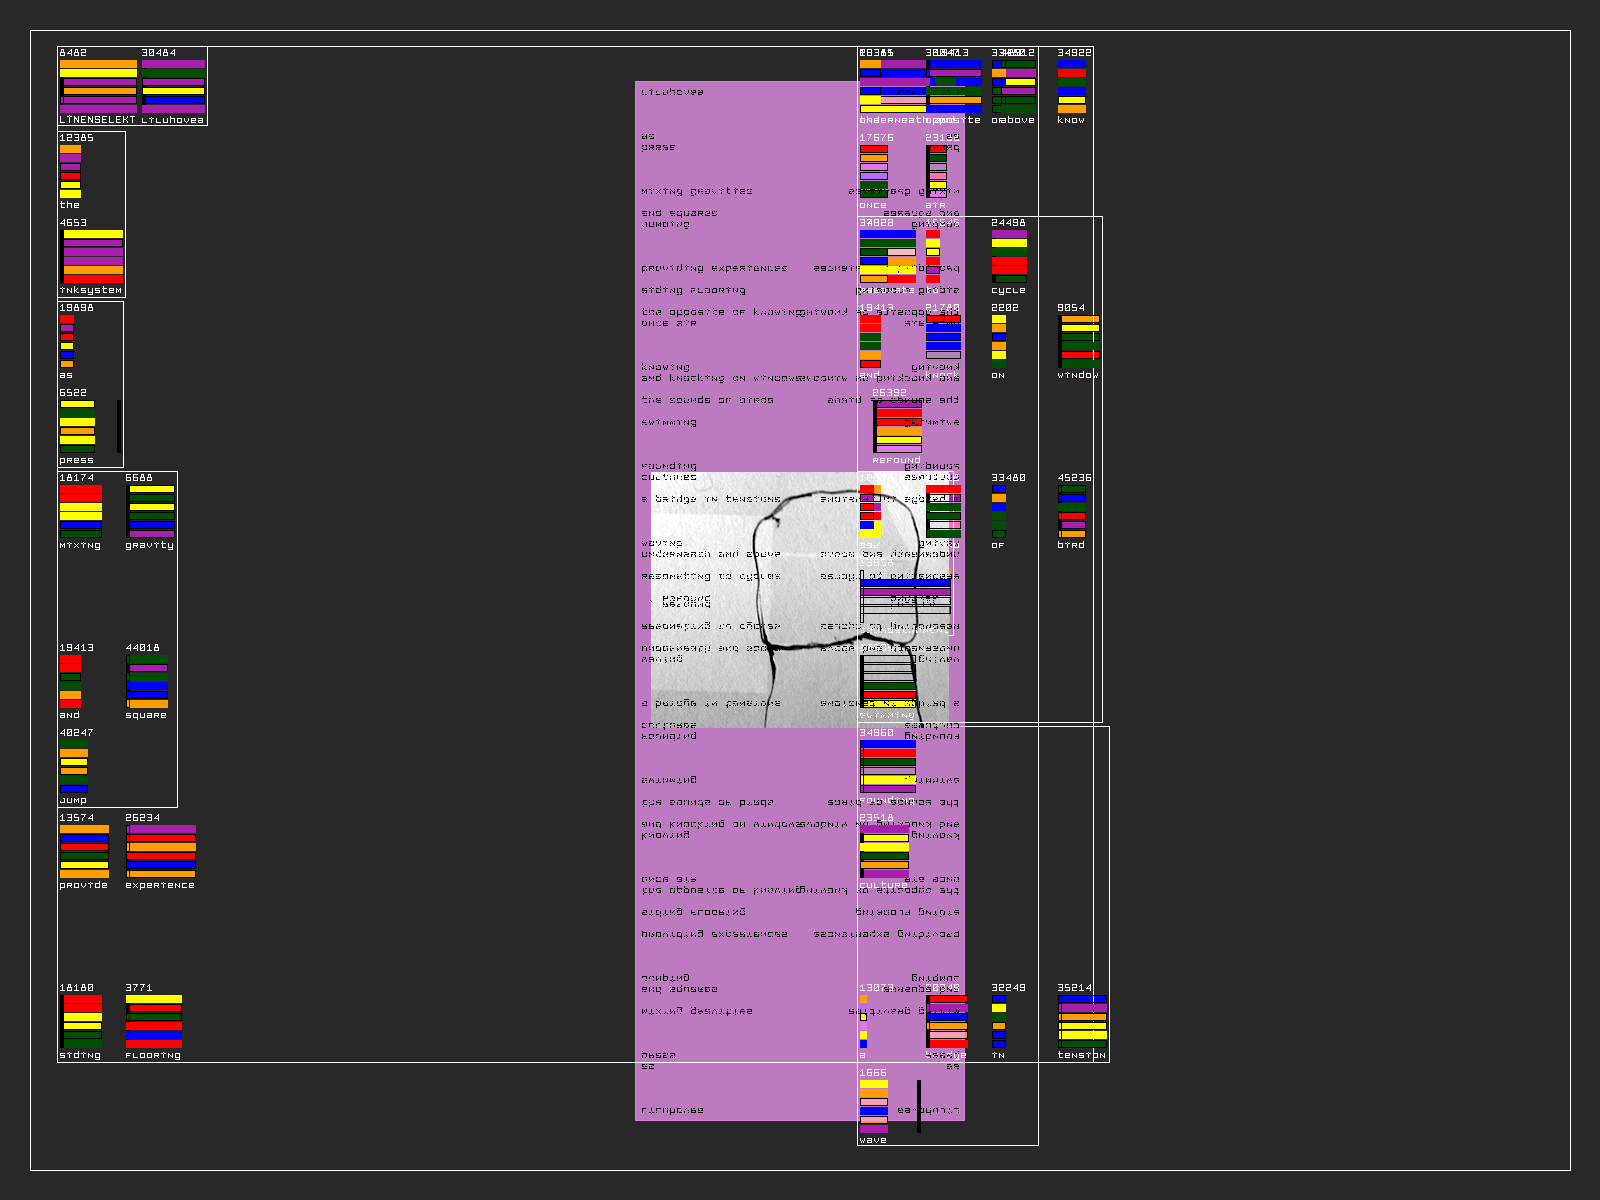1600x1200 pixels.
Task: Select the Liluhovea striped block
Action: 173,86
